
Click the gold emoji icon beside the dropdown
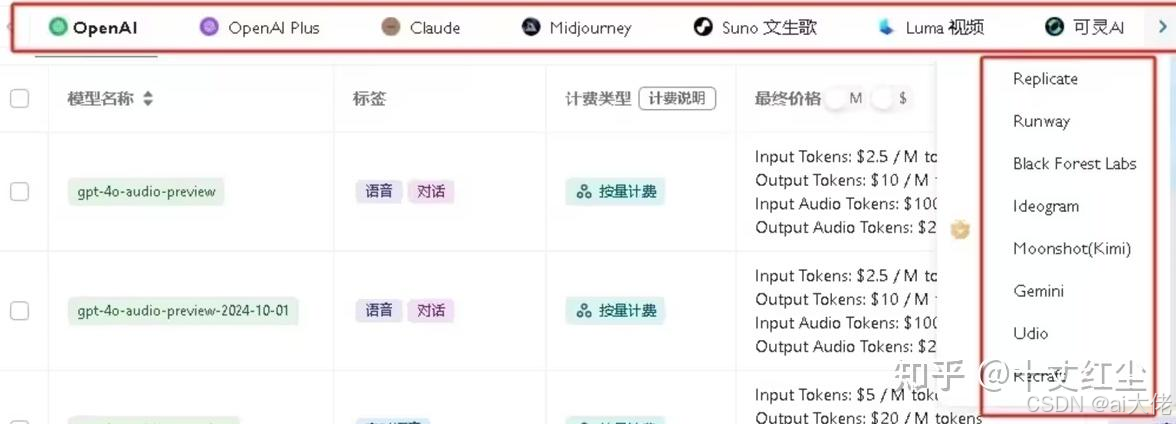point(960,229)
